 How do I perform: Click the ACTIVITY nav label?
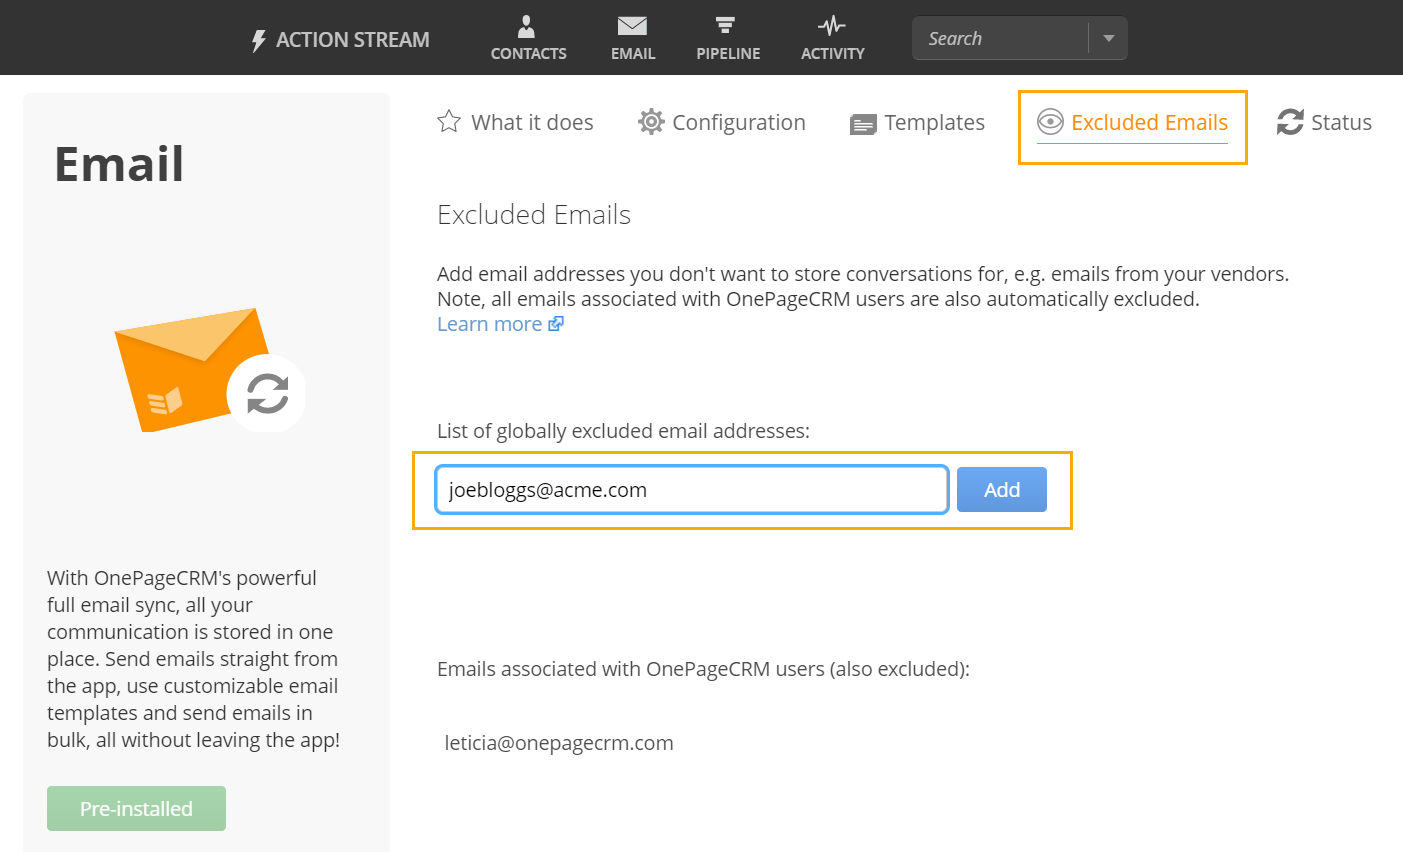click(x=832, y=54)
